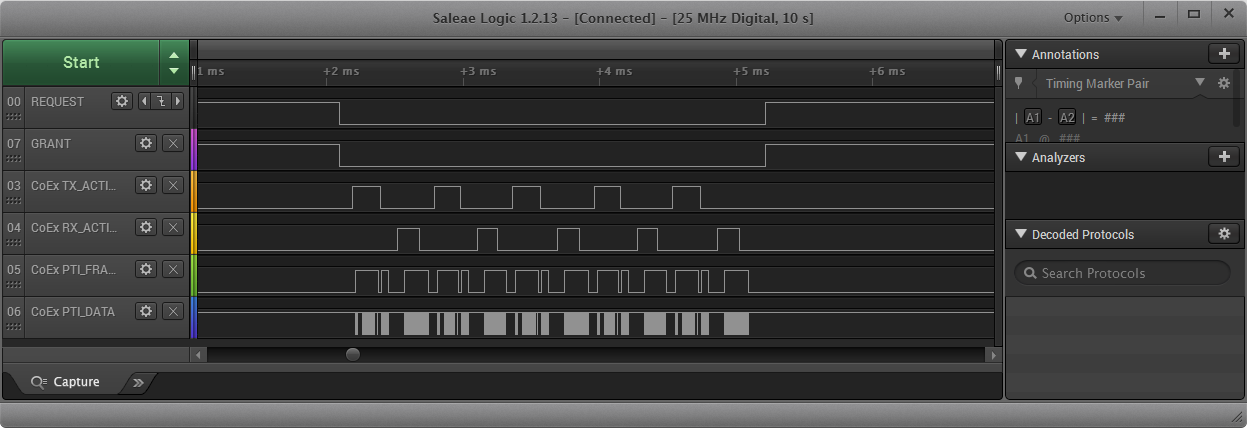The height and width of the screenshot is (428, 1247).
Task: Jump to next edge on REQUEST channel
Action: [178, 101]
